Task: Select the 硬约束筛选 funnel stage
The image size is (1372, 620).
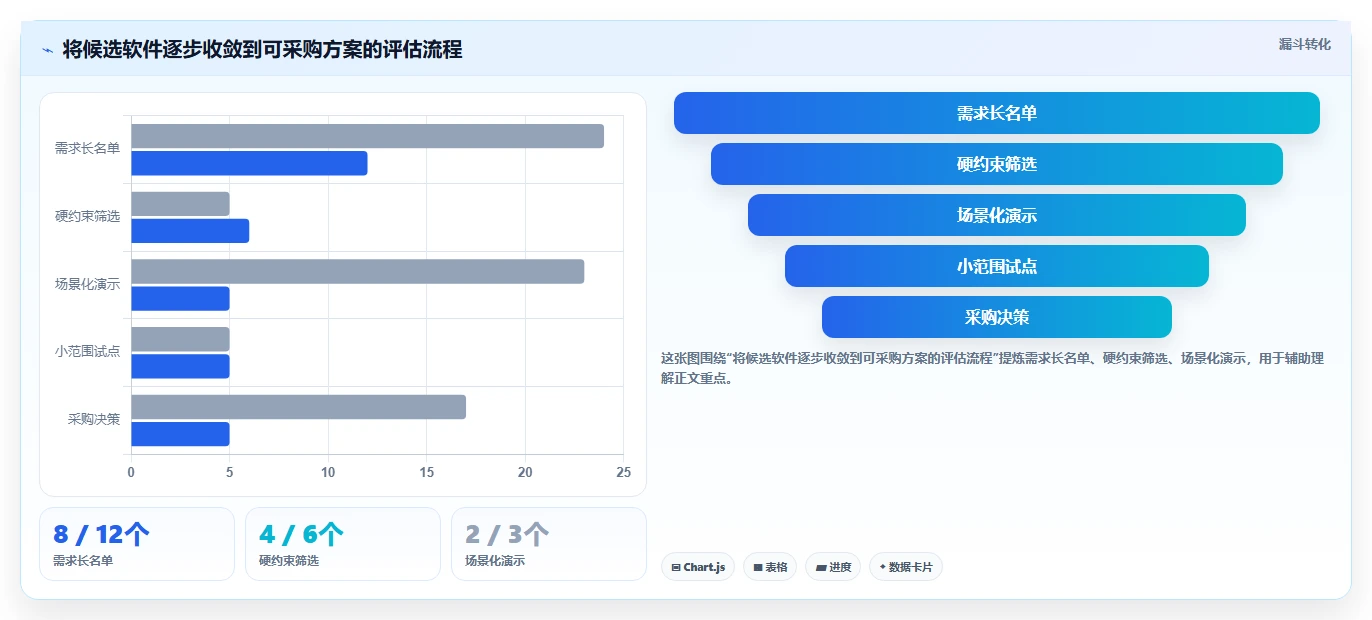Action: coord(997,164)
